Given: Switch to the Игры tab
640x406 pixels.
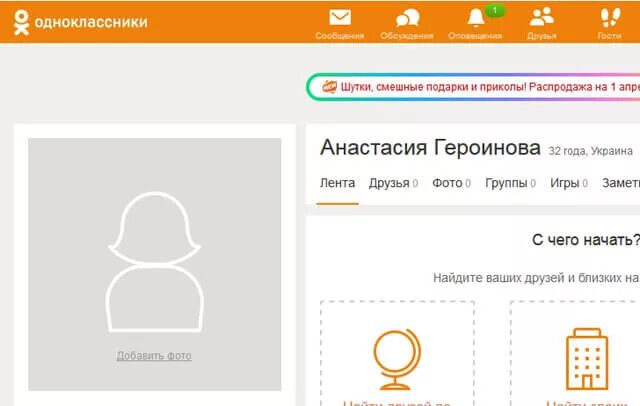Looking at the screenshot, I should point(569,183).
